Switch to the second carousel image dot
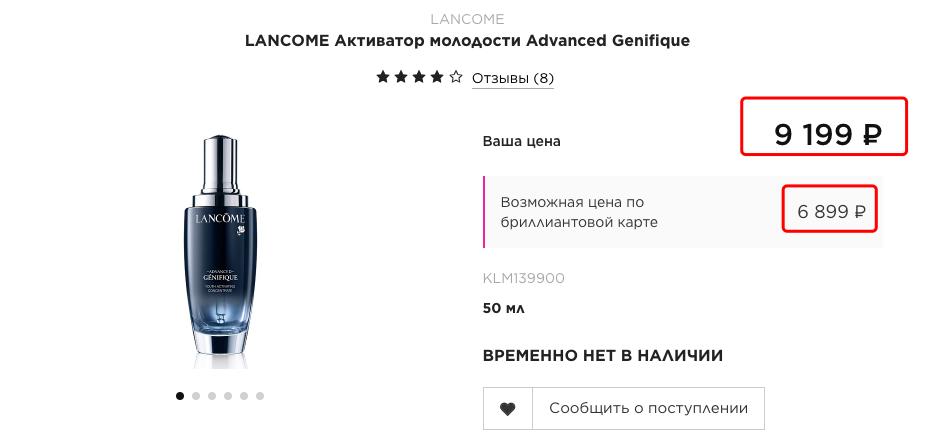Image resolution: width=933 pixels, height=446 pixels. 196,396
